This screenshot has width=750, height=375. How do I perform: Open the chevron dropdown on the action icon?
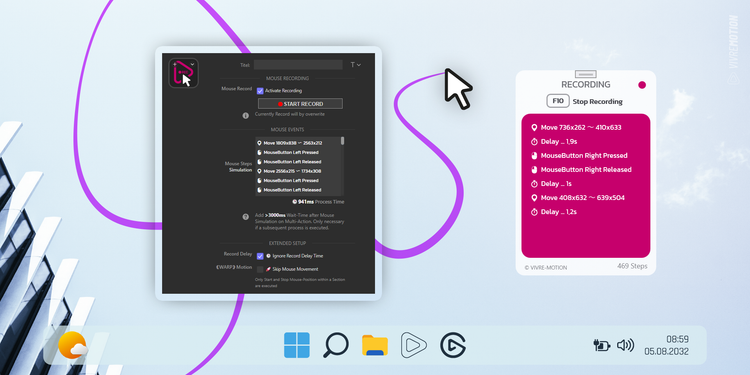click(x=192, y=64)
